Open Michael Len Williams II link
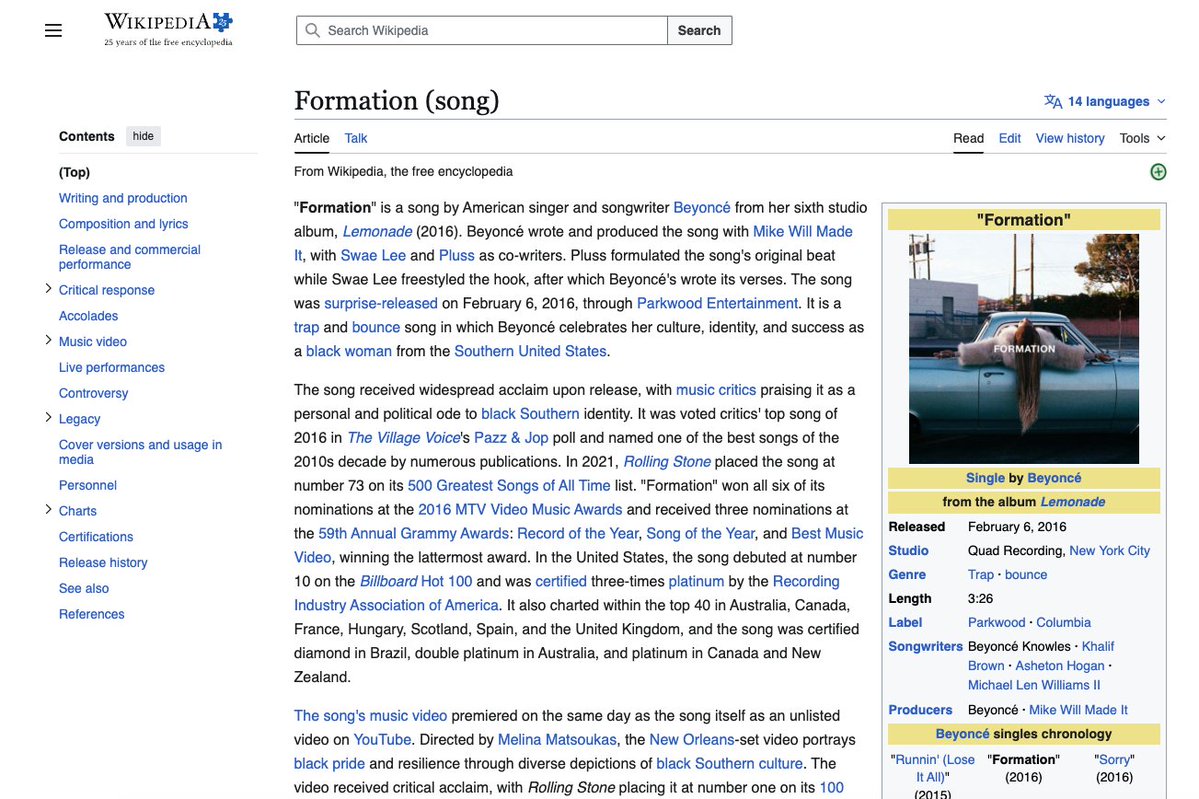 click(x=1034, y=686)
